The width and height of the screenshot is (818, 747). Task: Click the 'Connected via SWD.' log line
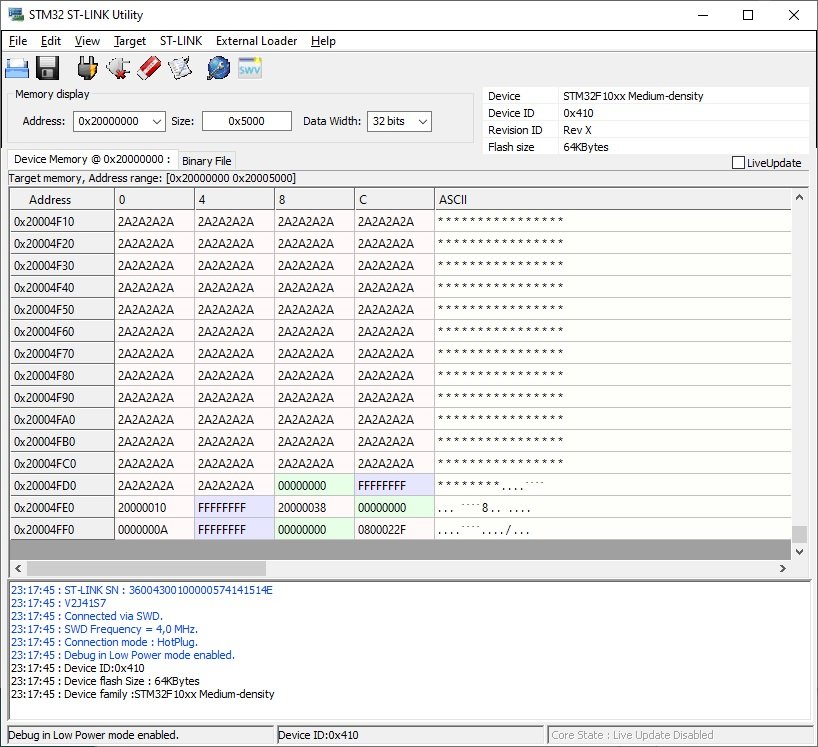tap(87, 616)
